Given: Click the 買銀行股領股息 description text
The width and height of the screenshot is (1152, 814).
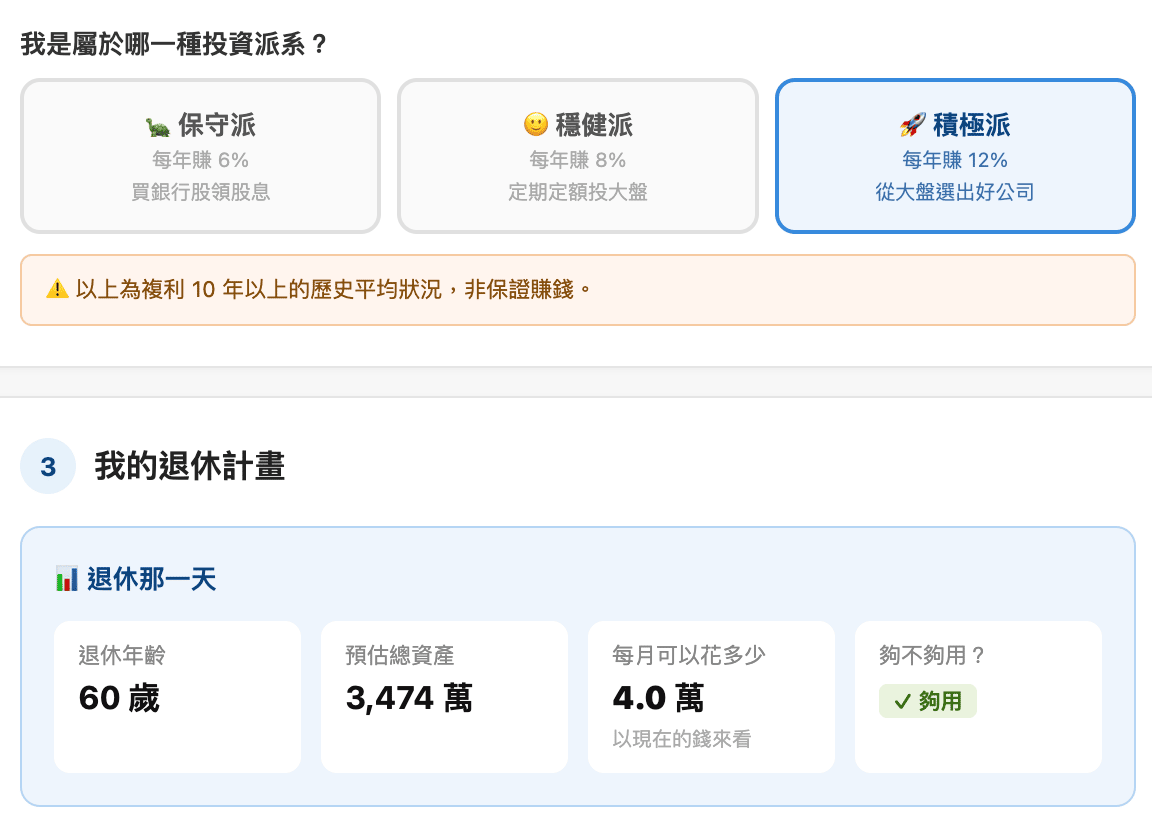Looking at the screenshot, I should click(201, 192).
